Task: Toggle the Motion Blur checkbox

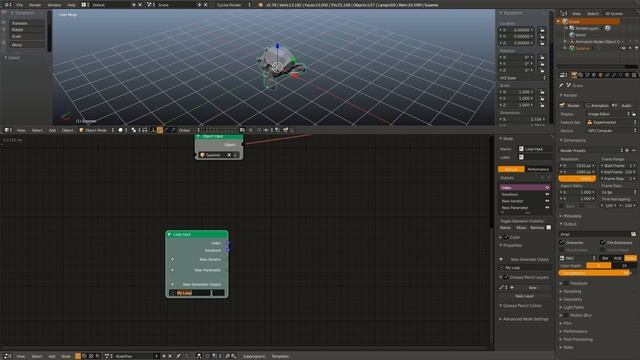Action: click(566, 316)
